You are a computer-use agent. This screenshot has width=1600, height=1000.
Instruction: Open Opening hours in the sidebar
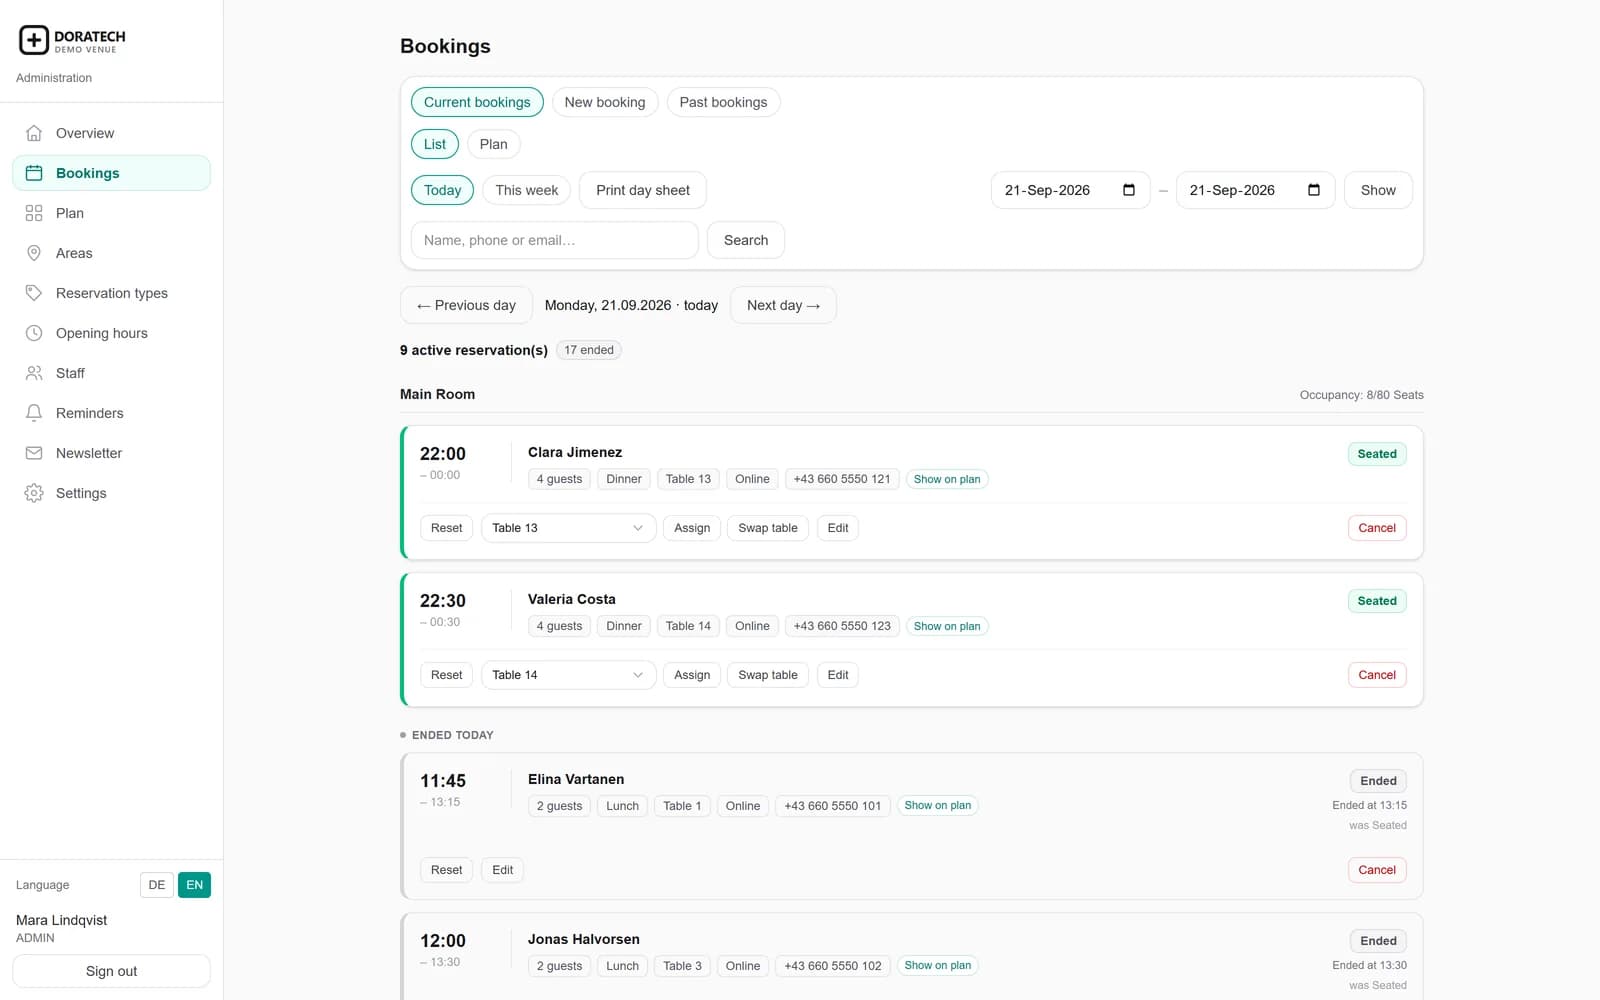click(x=111, y=333)
